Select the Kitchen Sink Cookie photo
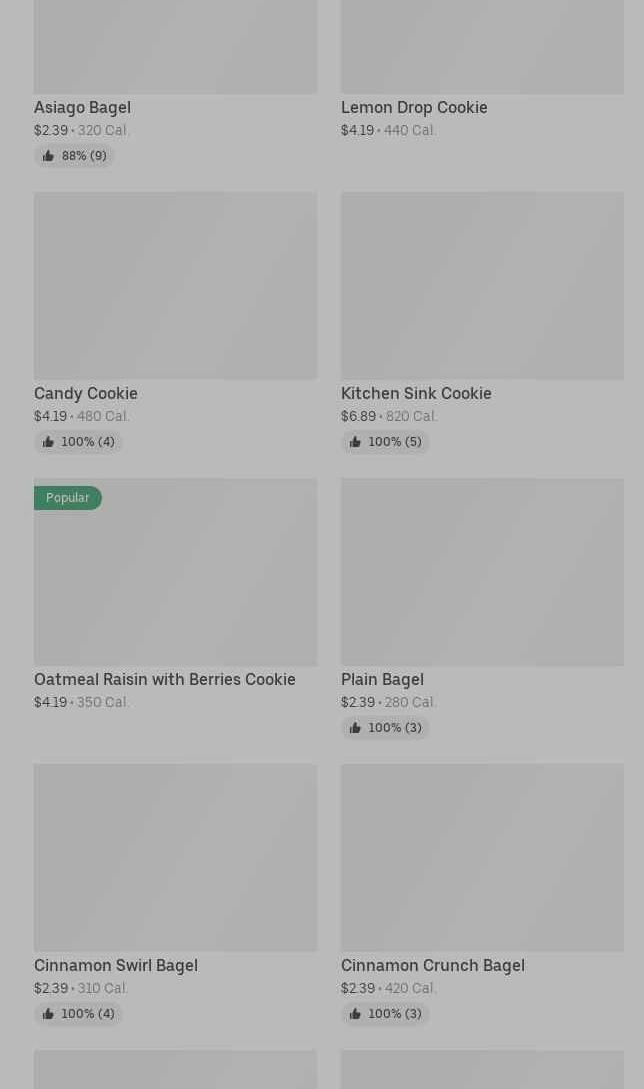The width and height of the screenshot is (644, 1089). [482, 285]
